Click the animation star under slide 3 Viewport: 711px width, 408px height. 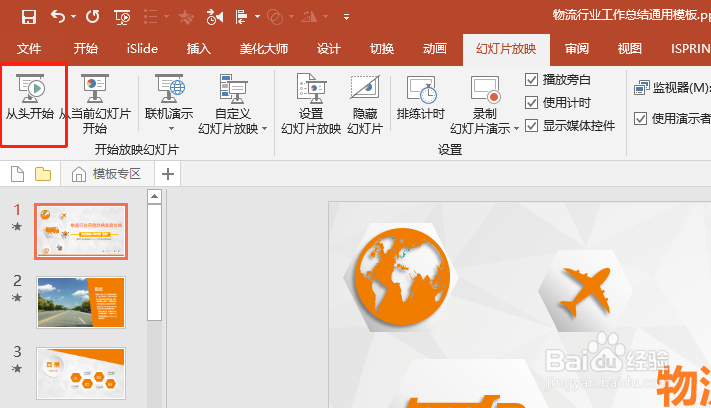pyautogui.click(x=17, y=368)
